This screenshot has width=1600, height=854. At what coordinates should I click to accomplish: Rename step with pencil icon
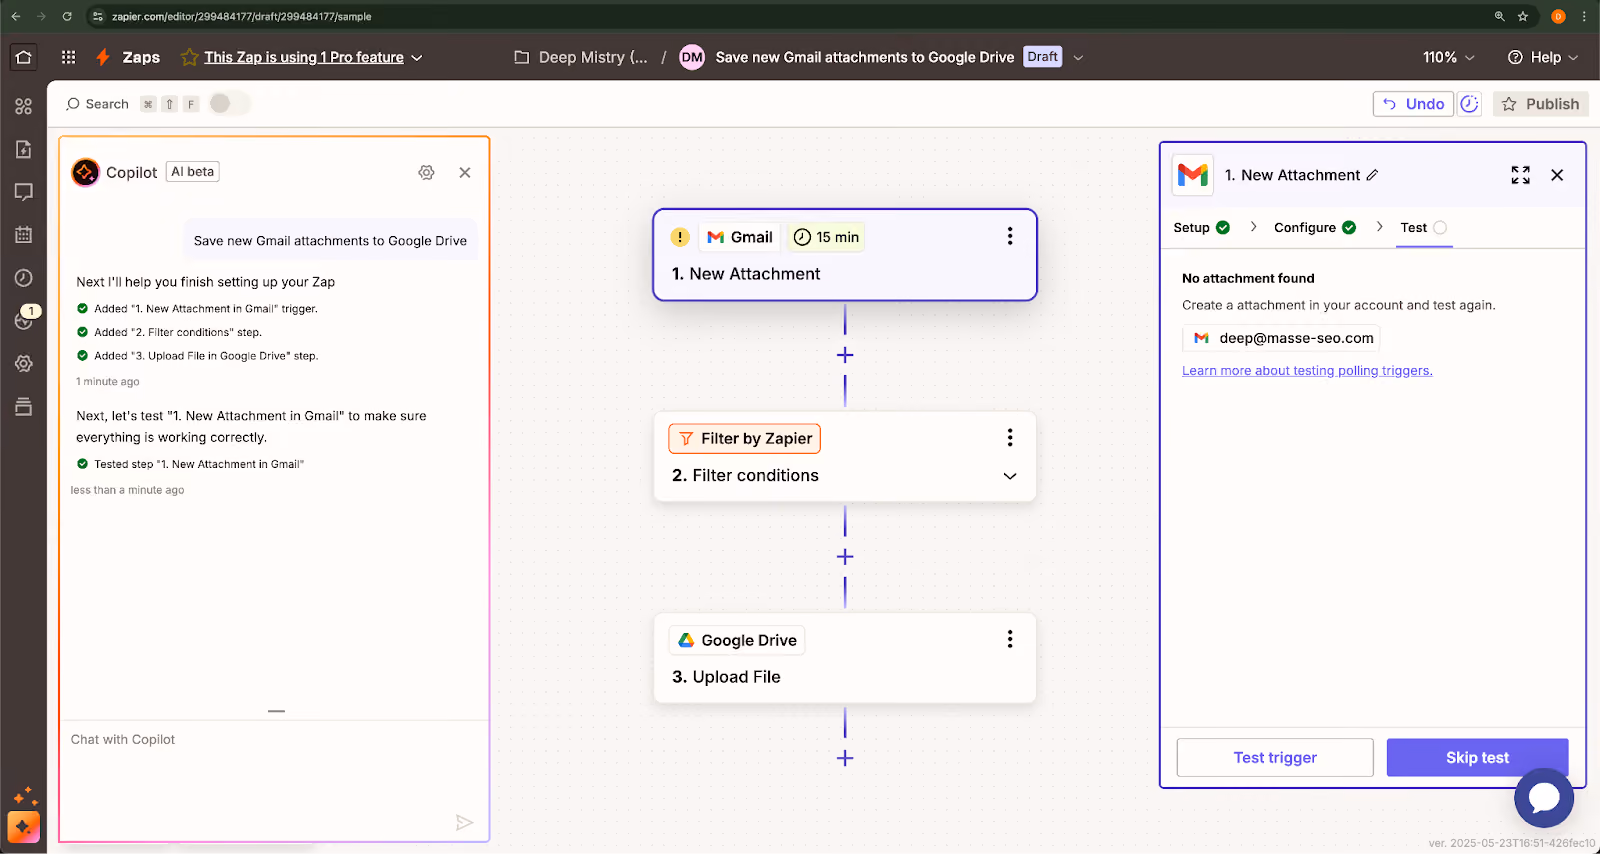(1373, 175)
